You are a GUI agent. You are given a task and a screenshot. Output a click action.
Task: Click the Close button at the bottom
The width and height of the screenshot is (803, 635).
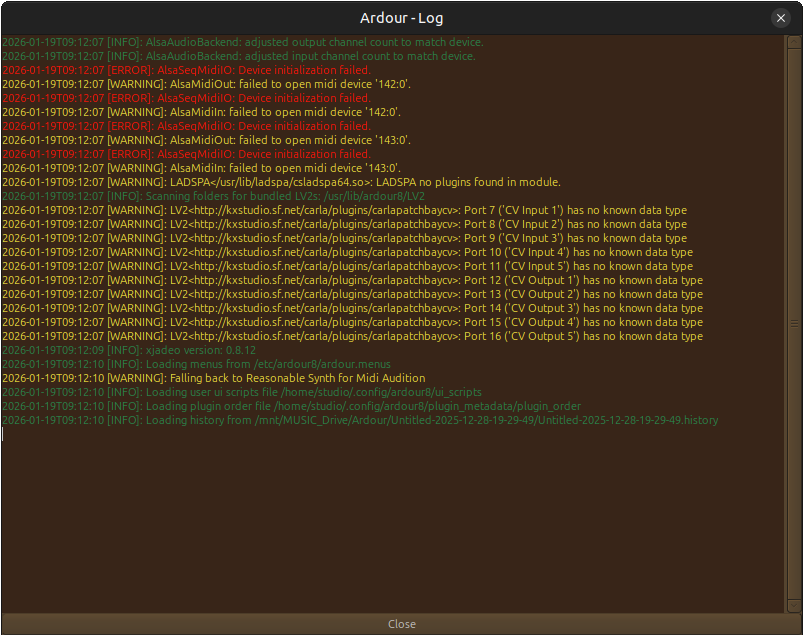tap(401, 624)
